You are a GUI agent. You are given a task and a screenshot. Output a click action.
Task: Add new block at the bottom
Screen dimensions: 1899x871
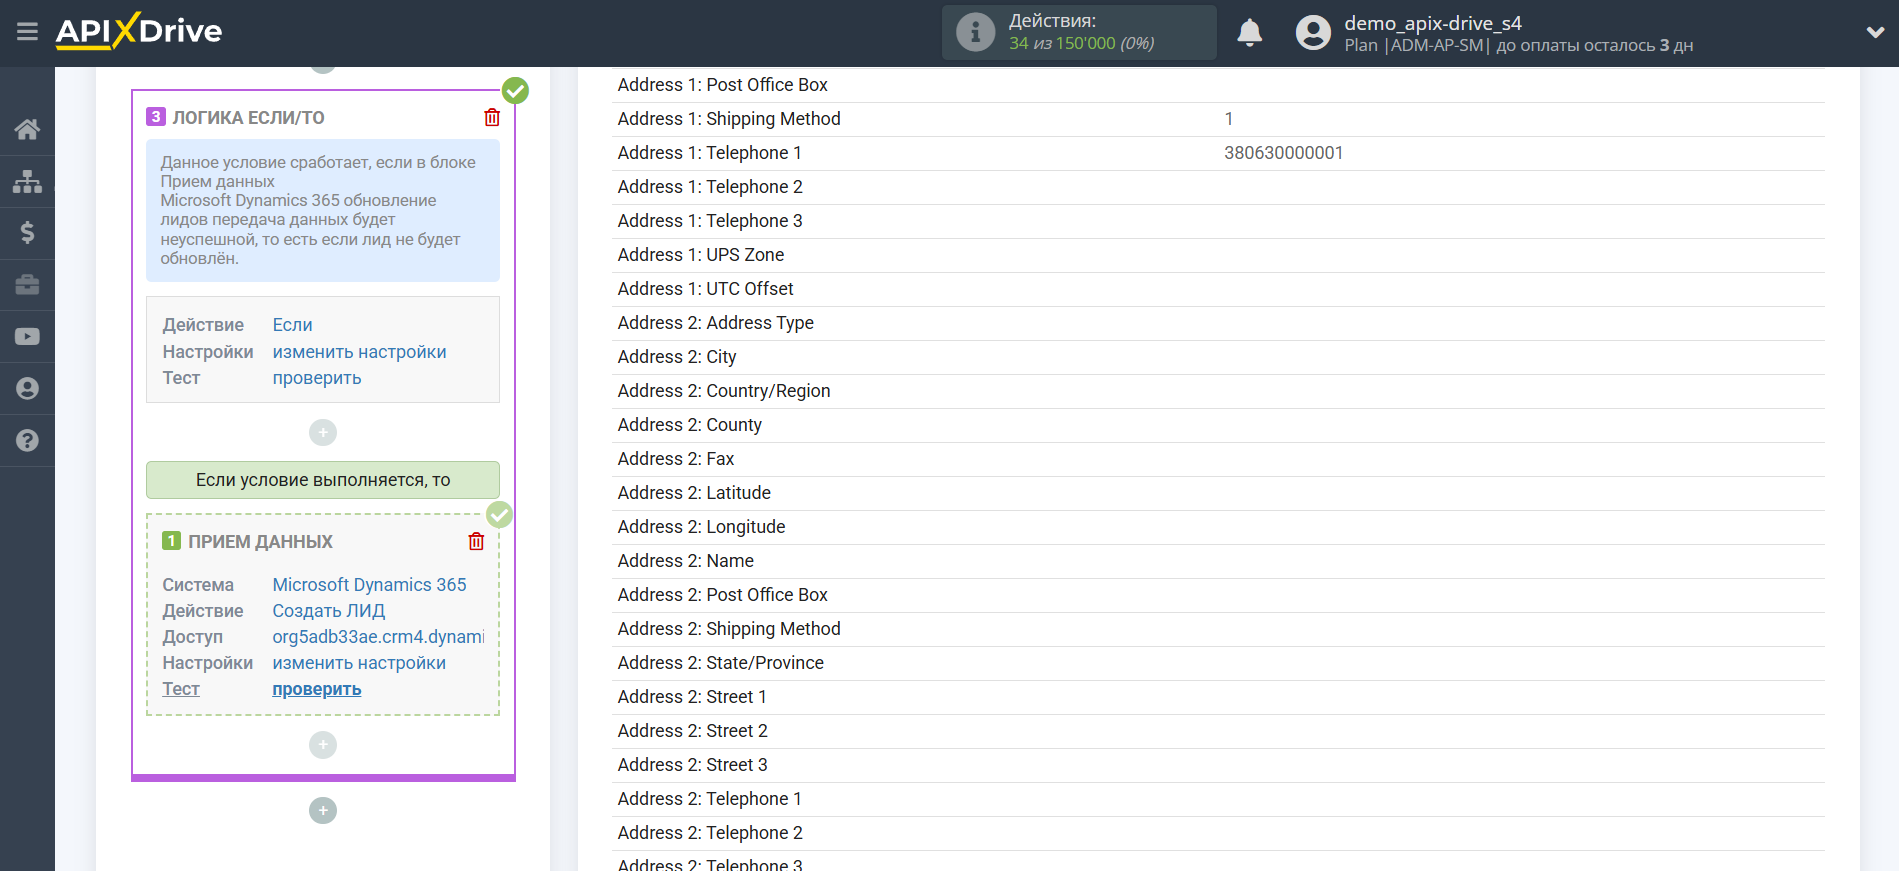(x=323, y=810)
